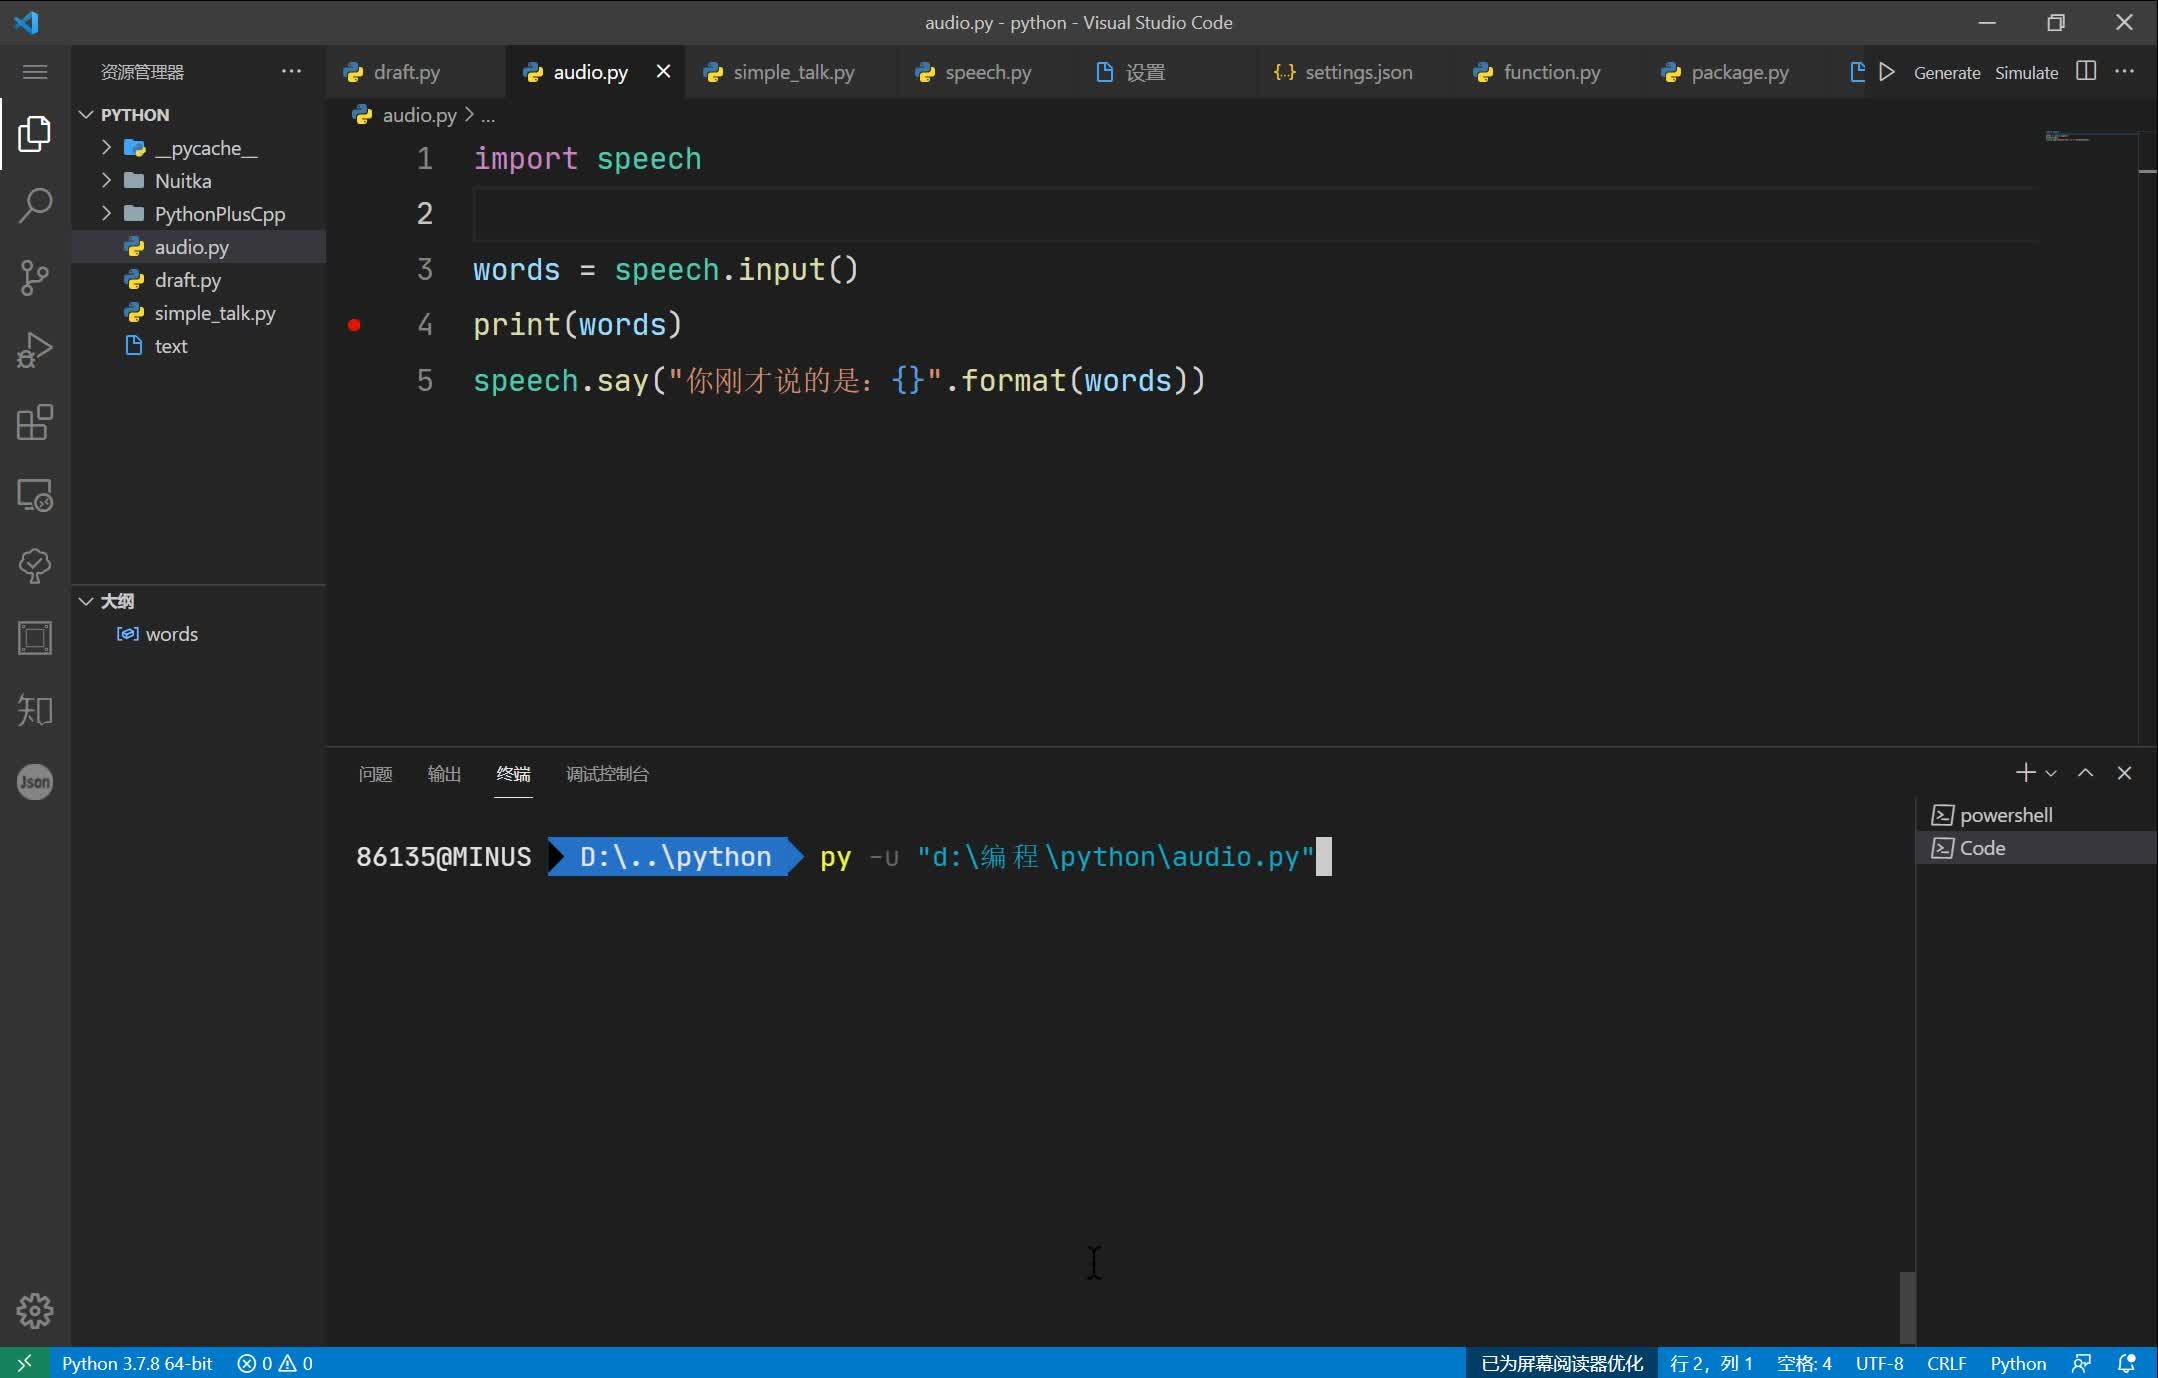
Task: Open the Remote Explorer icon
Action: tap(35, 494)
